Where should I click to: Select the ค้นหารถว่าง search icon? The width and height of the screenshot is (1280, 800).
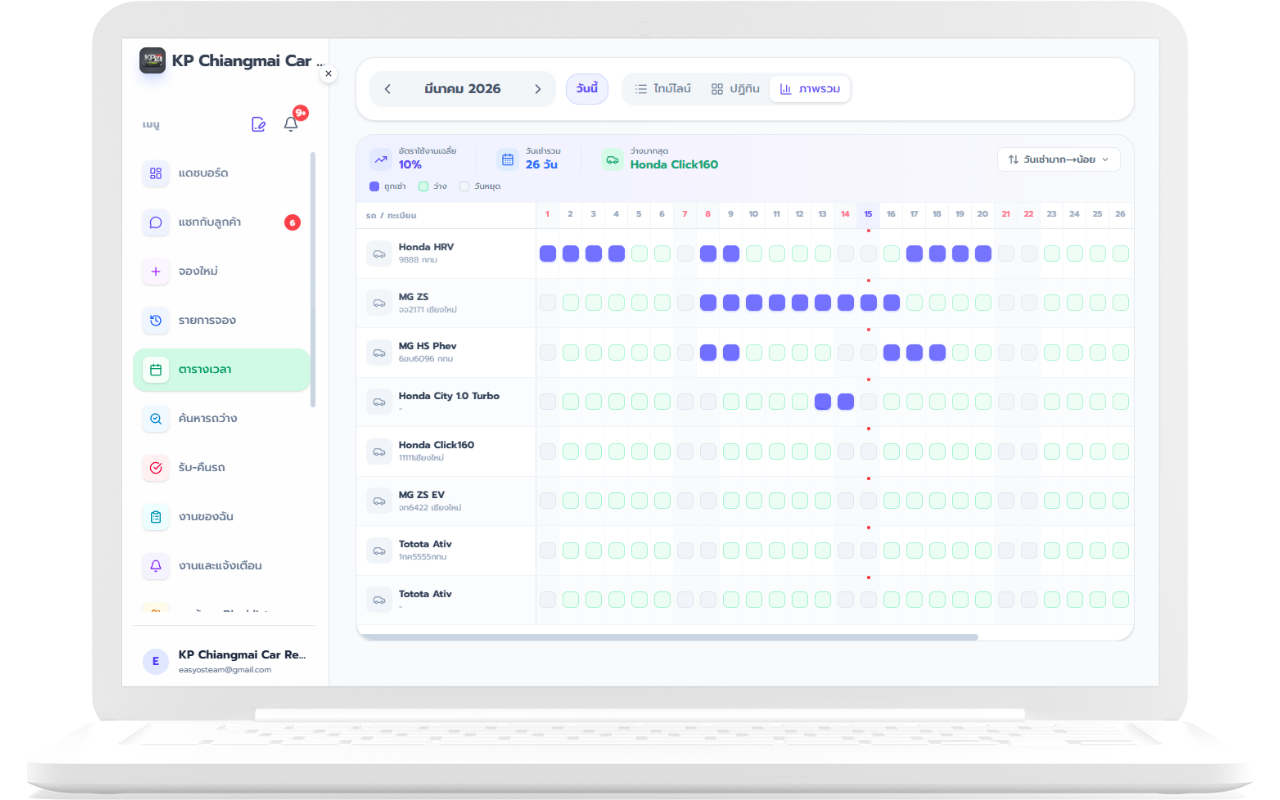[156, 418]
